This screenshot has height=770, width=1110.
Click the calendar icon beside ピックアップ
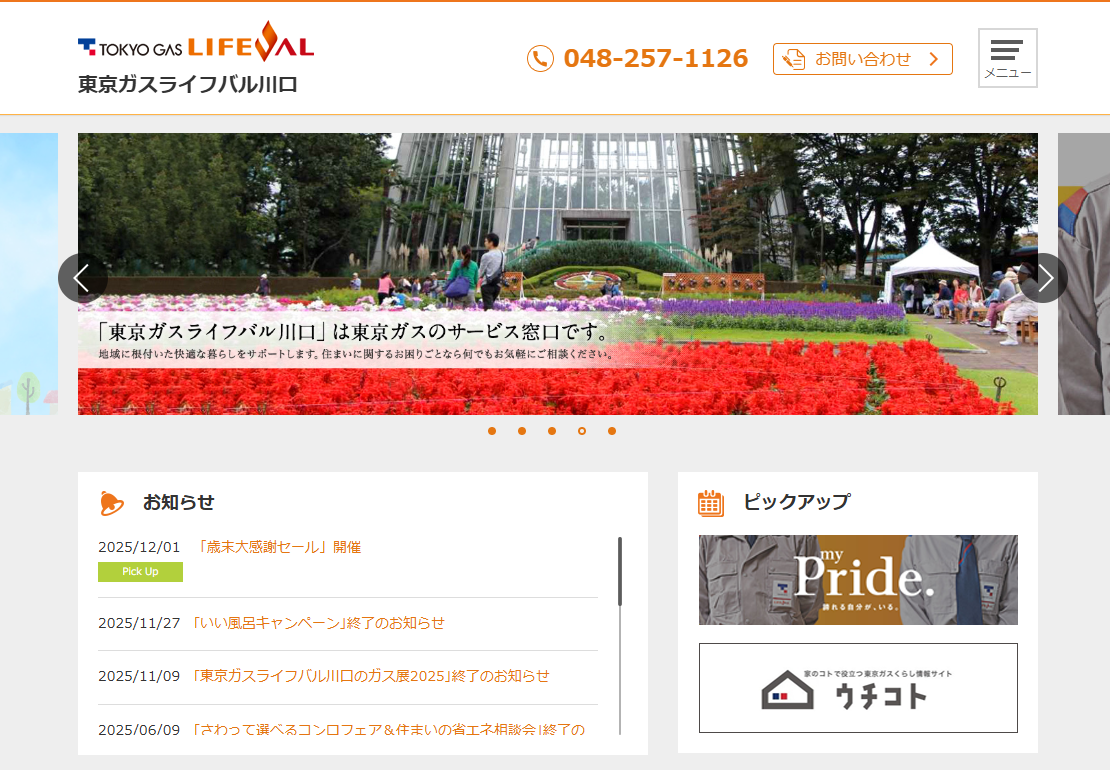pyautogui.click(x=711, y=502)
